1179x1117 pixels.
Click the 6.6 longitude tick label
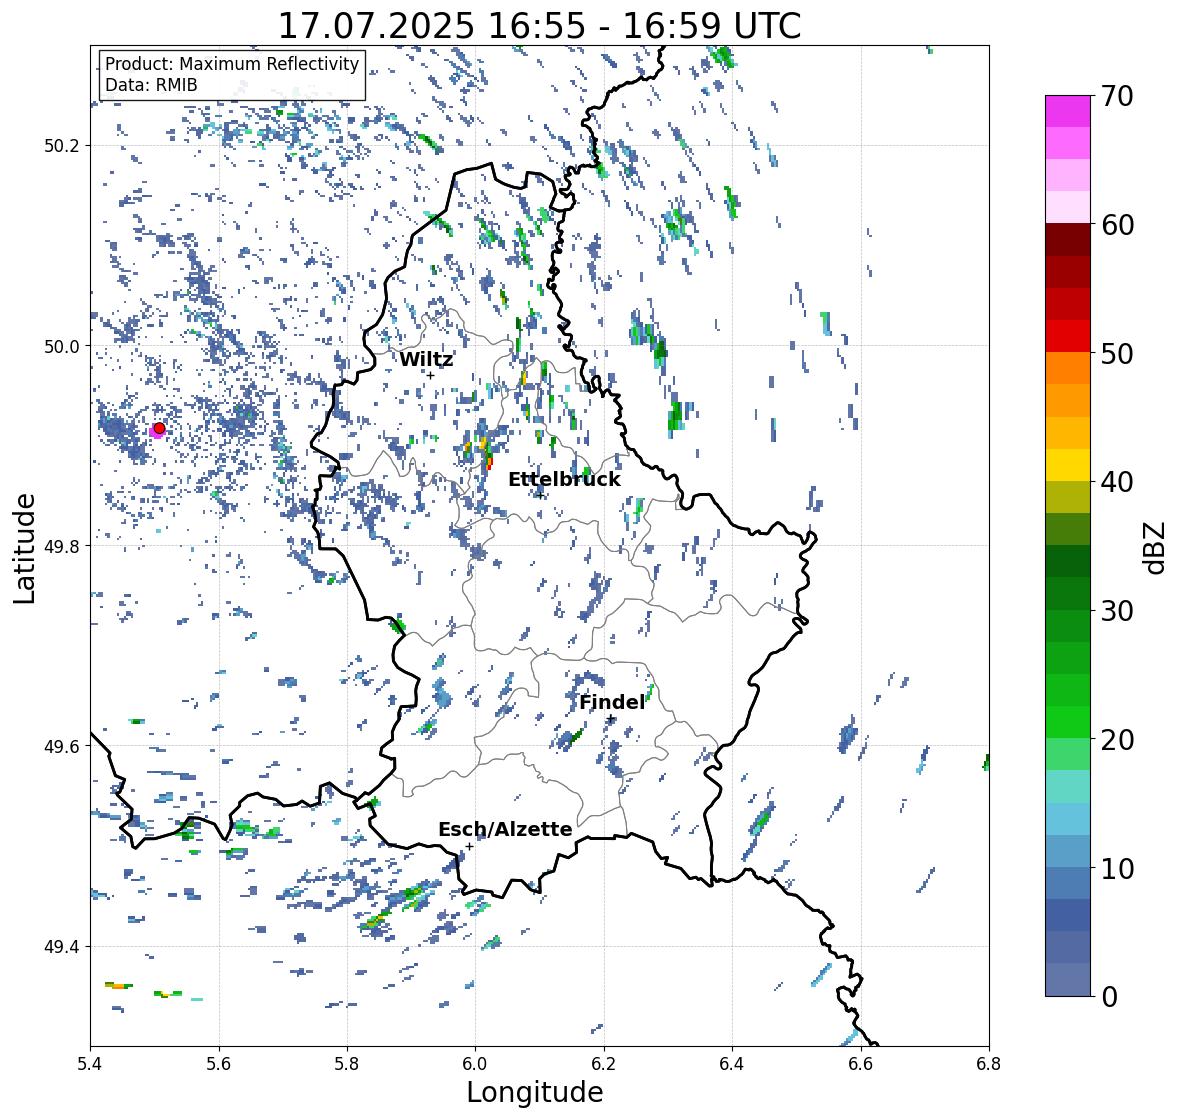(861, 1064)
